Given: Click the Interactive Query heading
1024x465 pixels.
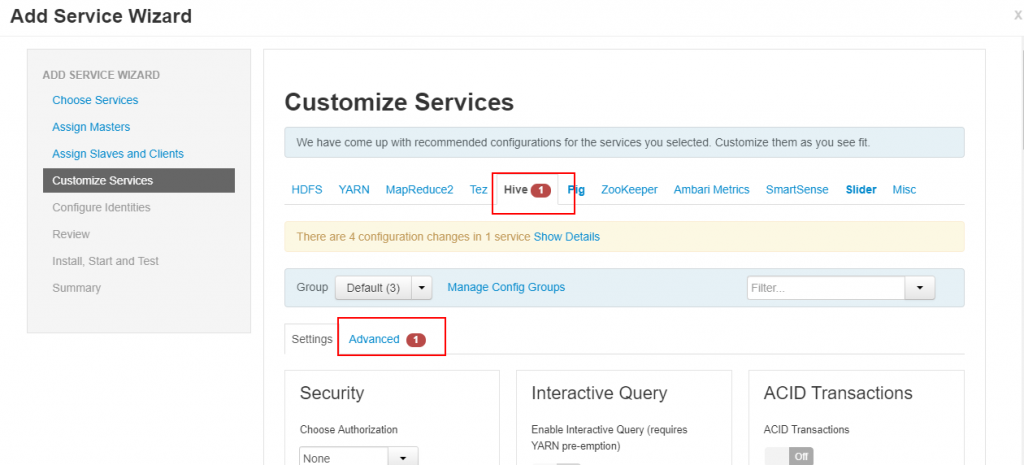Looking at the screenshot, I should tap(600, 393).
